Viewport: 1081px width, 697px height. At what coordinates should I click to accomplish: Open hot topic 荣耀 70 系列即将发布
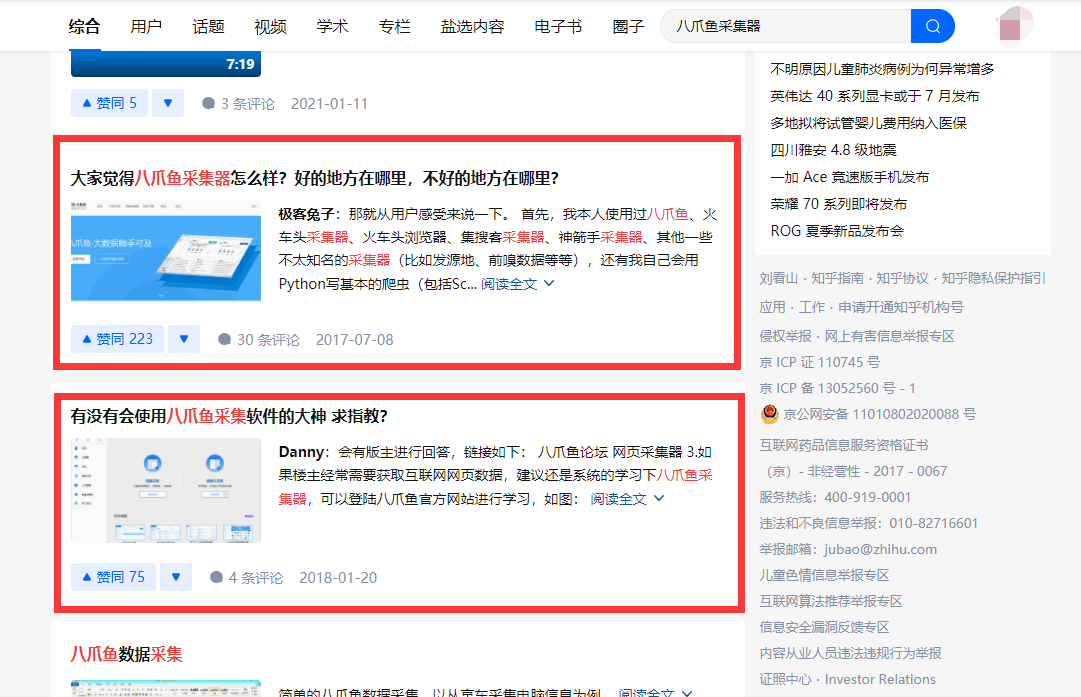pos(838,203)
